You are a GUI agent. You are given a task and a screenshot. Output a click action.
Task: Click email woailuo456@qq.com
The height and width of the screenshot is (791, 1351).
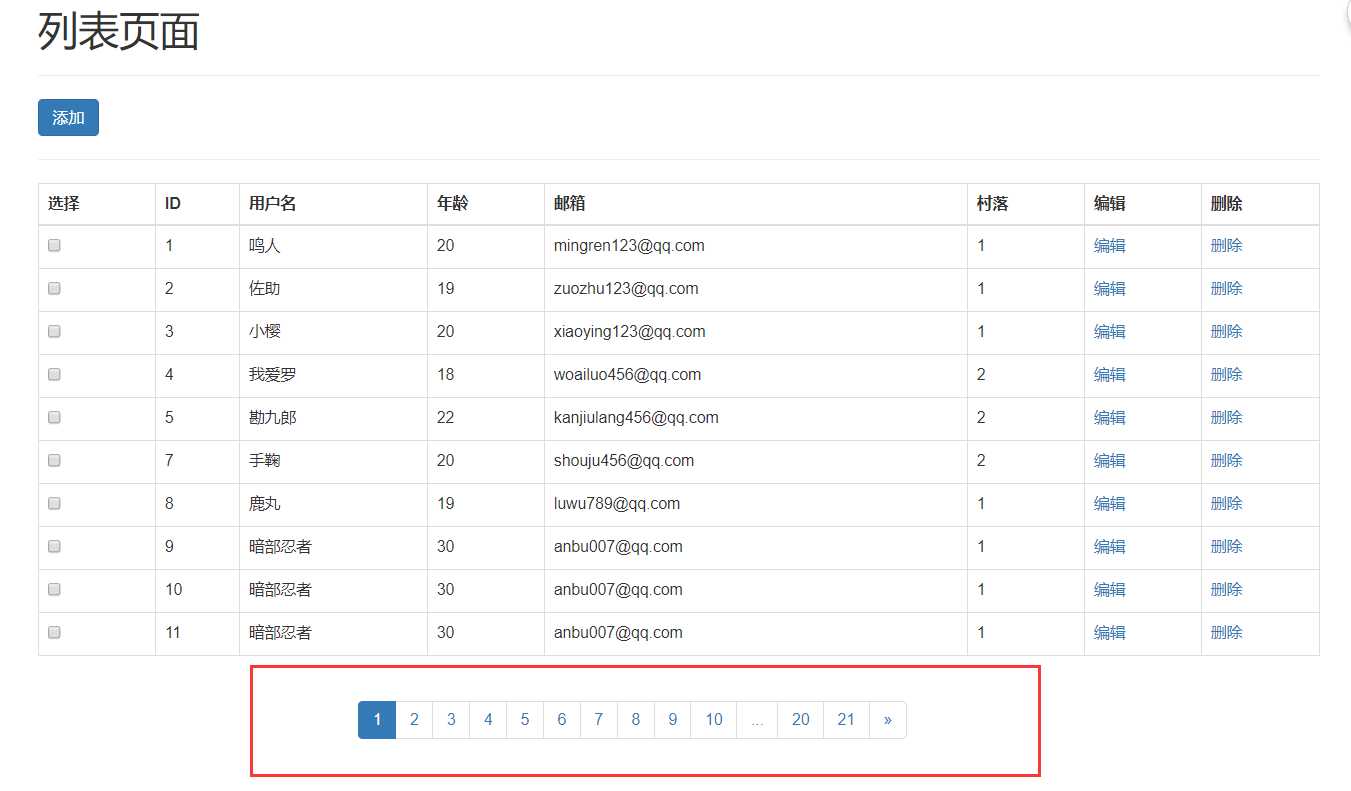pos(628,375)
